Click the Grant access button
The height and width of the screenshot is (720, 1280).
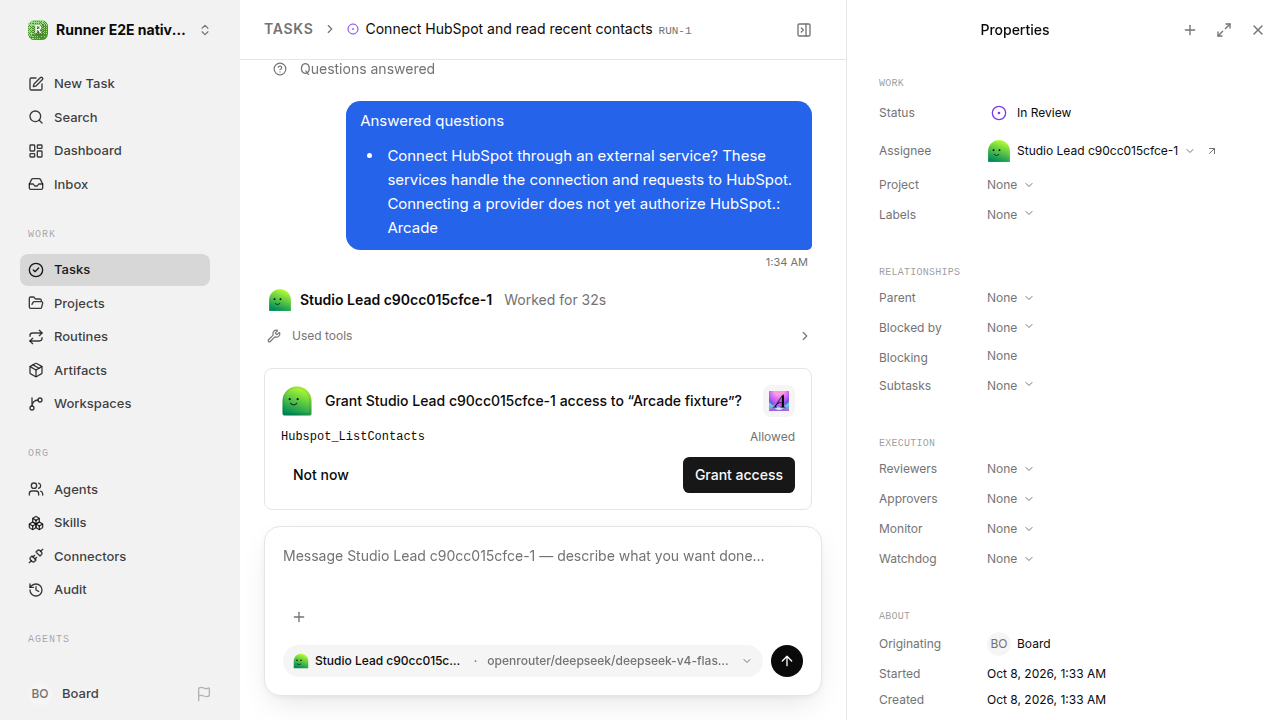[x=739, y=475]
